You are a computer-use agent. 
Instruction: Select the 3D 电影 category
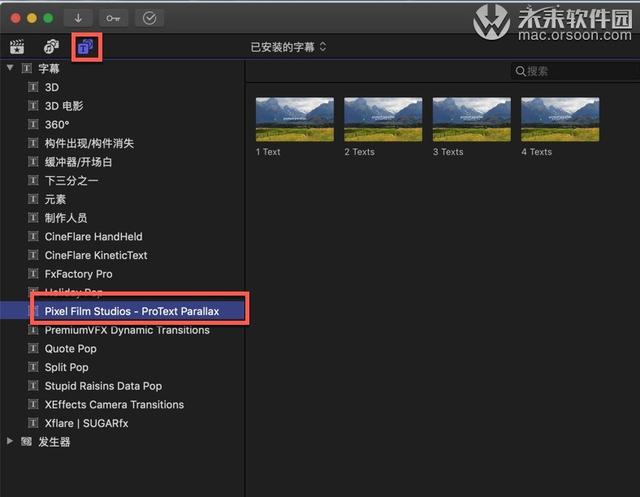pos(64,106)
